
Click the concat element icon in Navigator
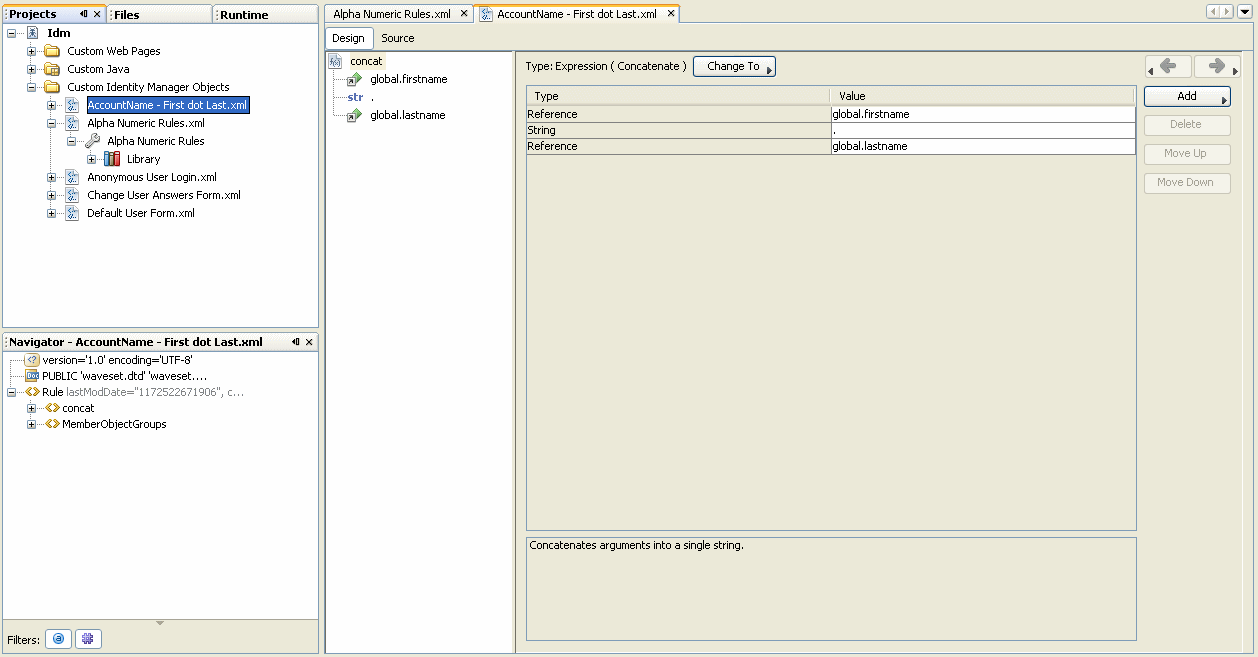[52, 408]
